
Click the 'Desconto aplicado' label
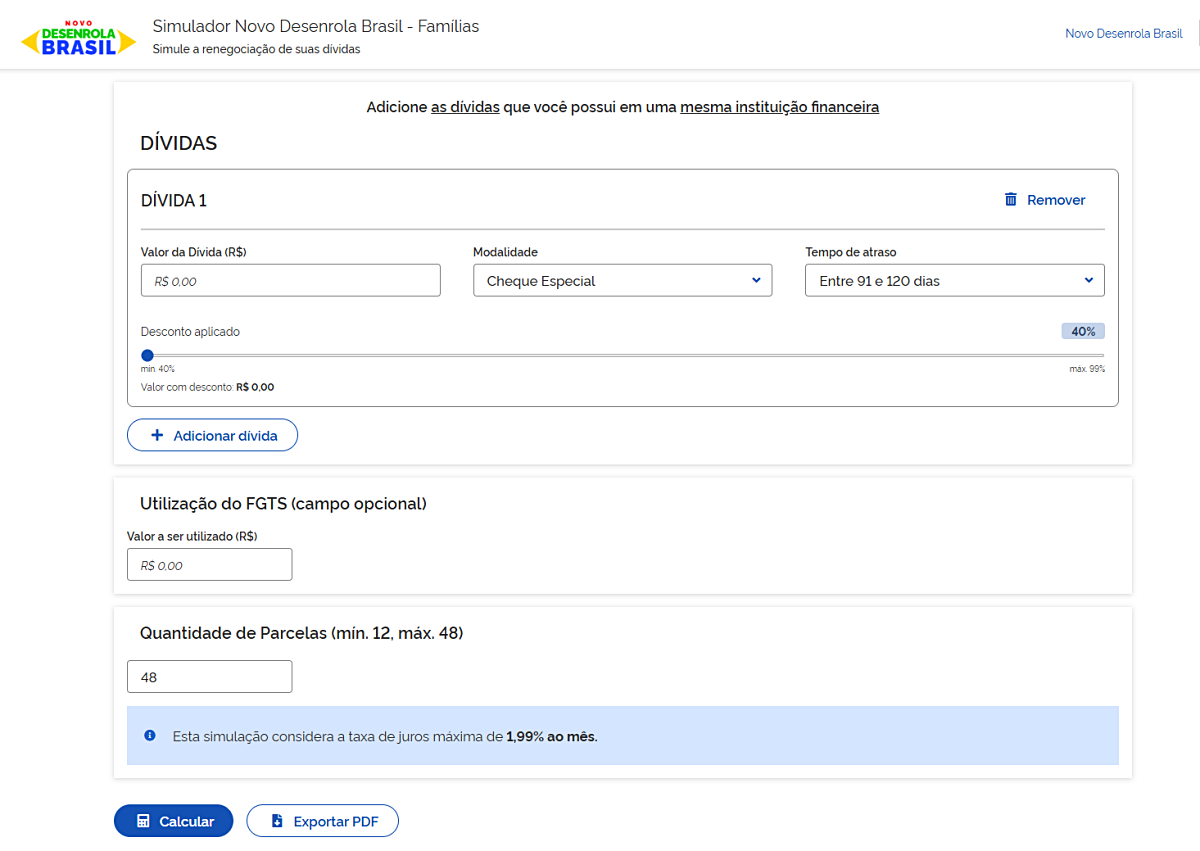click(190, 332)
